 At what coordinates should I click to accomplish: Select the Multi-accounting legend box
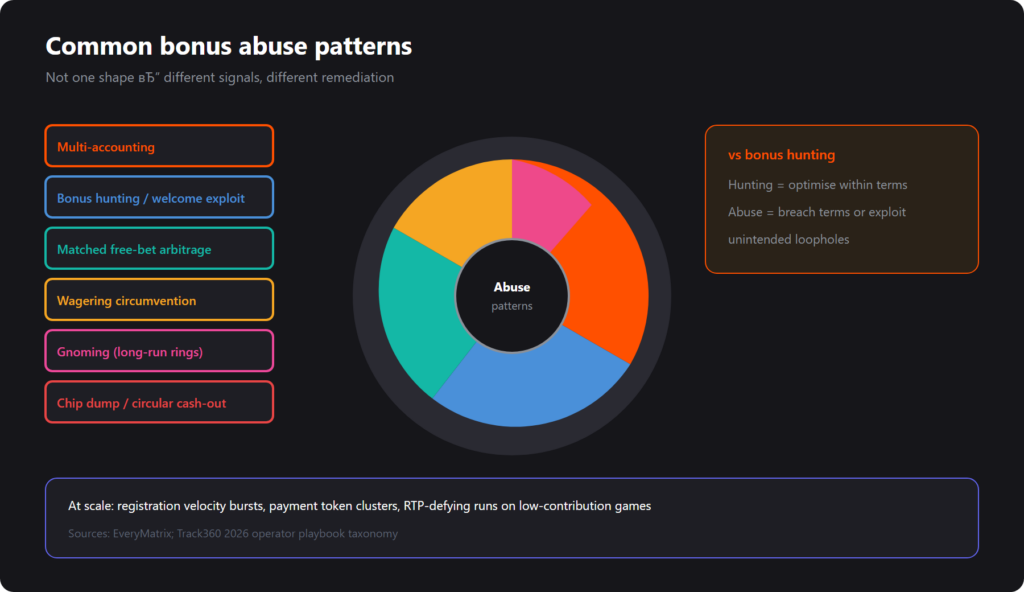click(159, 146)
